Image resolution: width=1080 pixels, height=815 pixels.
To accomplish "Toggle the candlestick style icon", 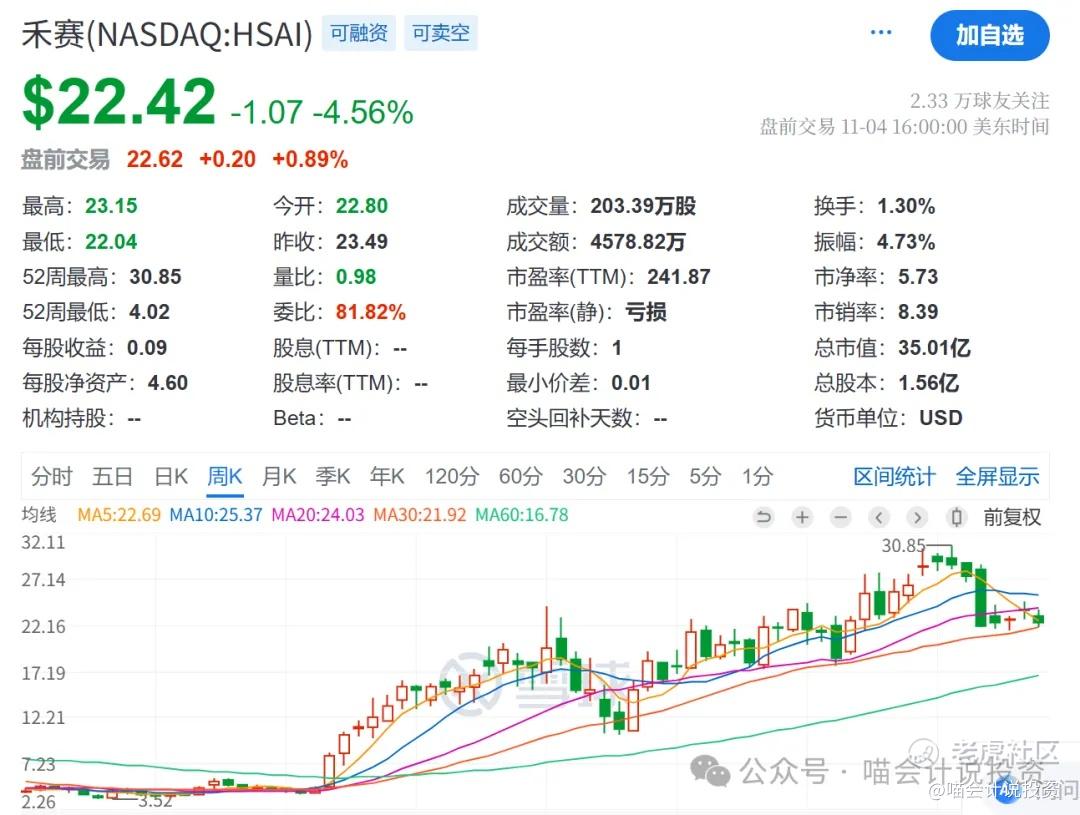I will 956,517.
